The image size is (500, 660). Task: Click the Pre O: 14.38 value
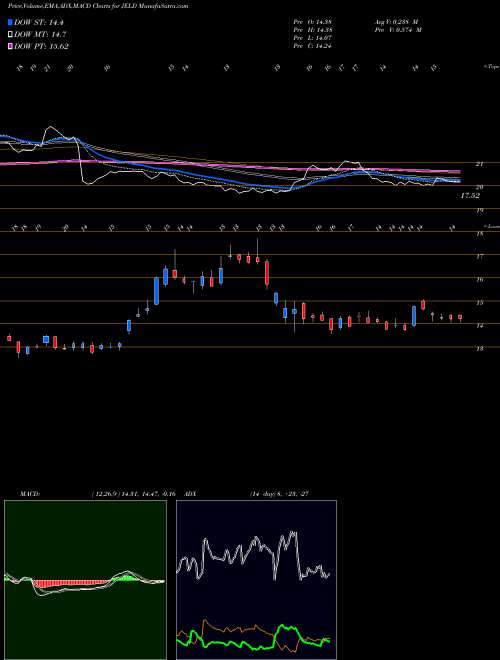(x=313, y=21)
